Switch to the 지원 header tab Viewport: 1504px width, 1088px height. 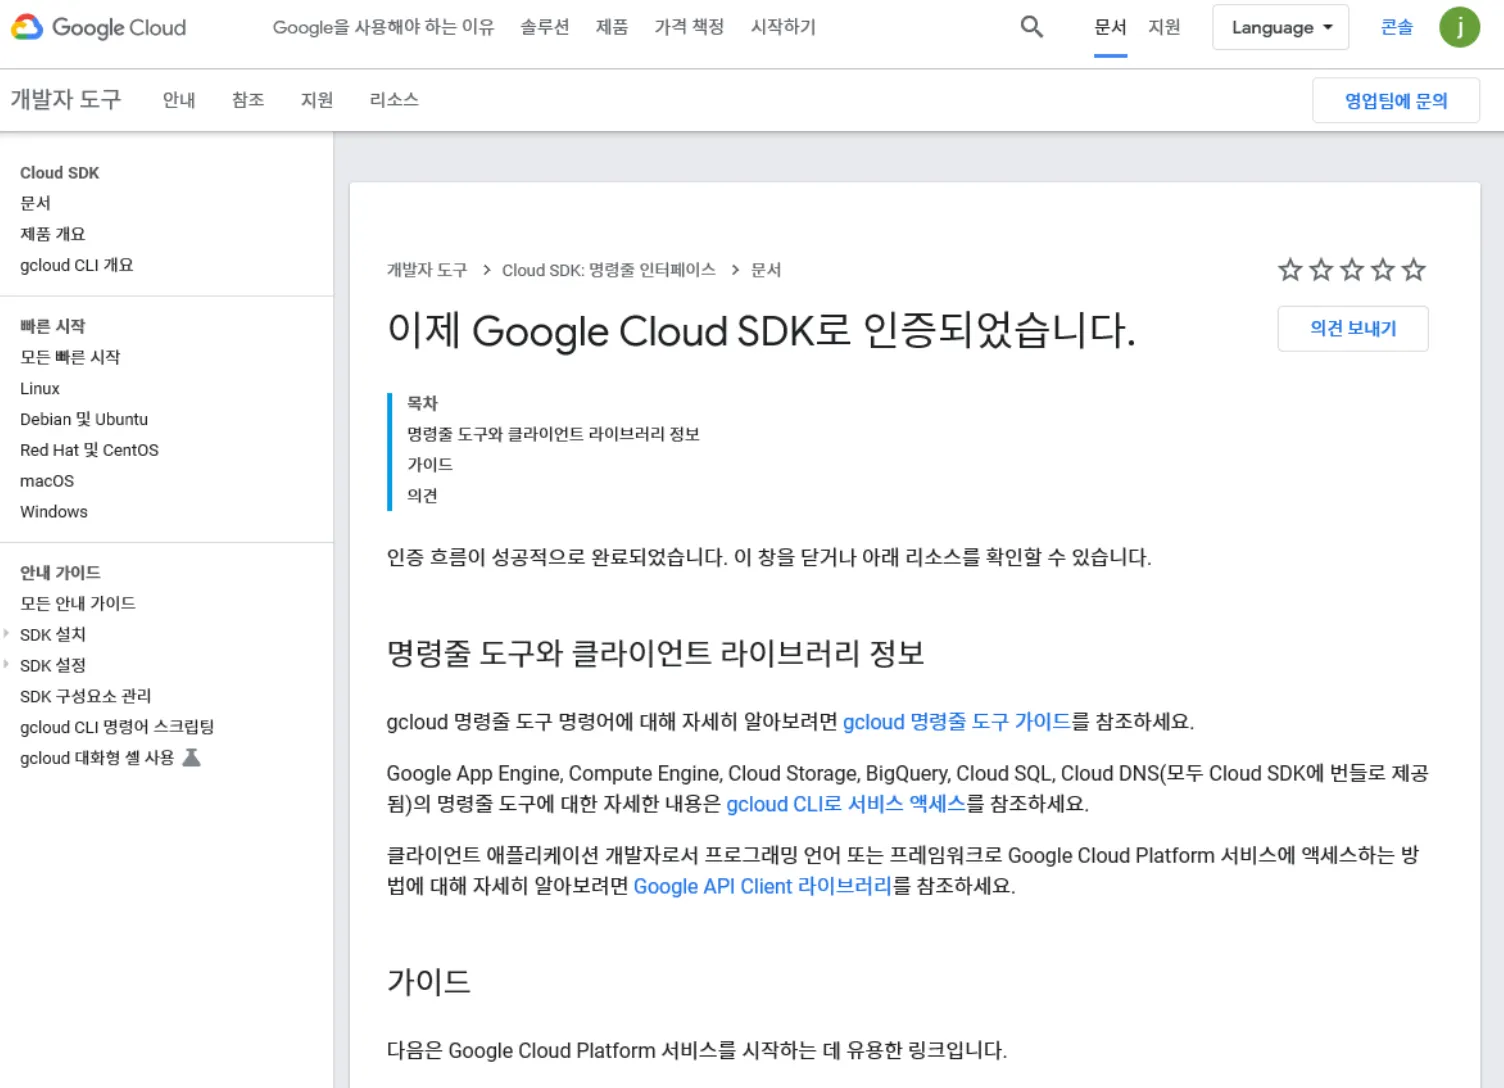pyautogui.click(x=1164, y=27)
